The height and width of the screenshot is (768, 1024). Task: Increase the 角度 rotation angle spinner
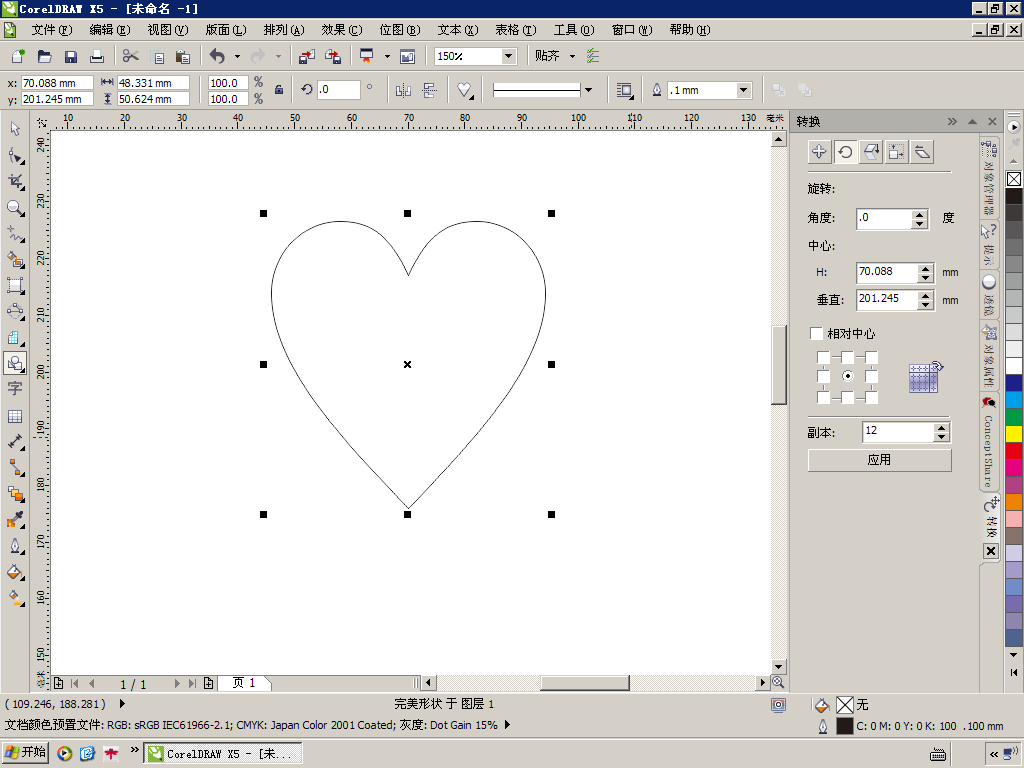coord(920,214)
